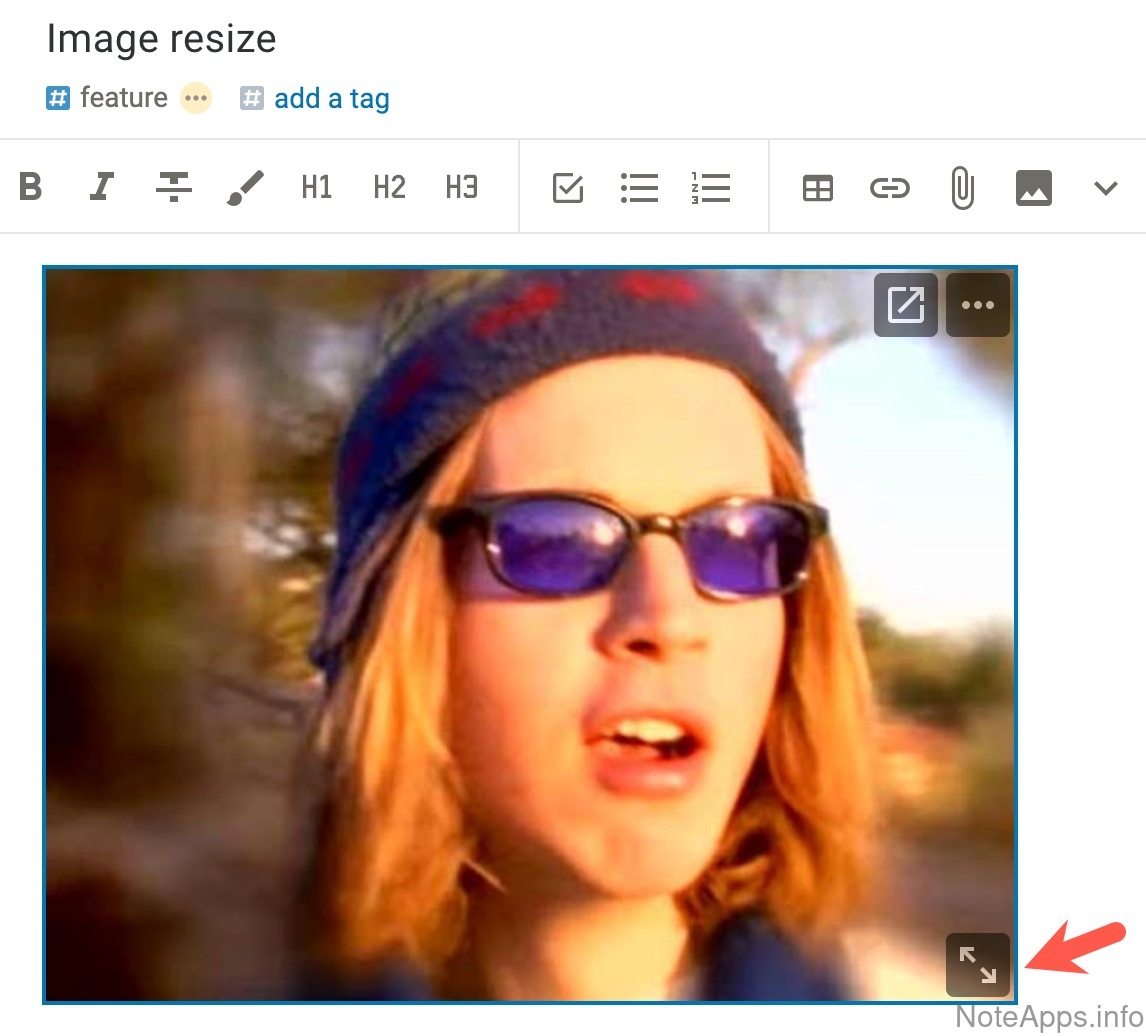Insert a bulleted list
Viewport: 1146px width, 1036px height.
[639, 187]
